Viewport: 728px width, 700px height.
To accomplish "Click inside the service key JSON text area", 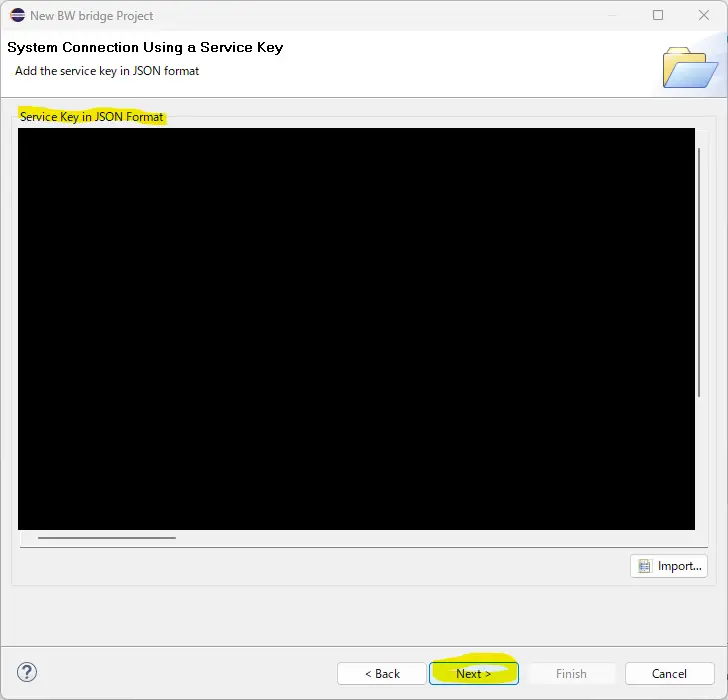I will (356, 329).
